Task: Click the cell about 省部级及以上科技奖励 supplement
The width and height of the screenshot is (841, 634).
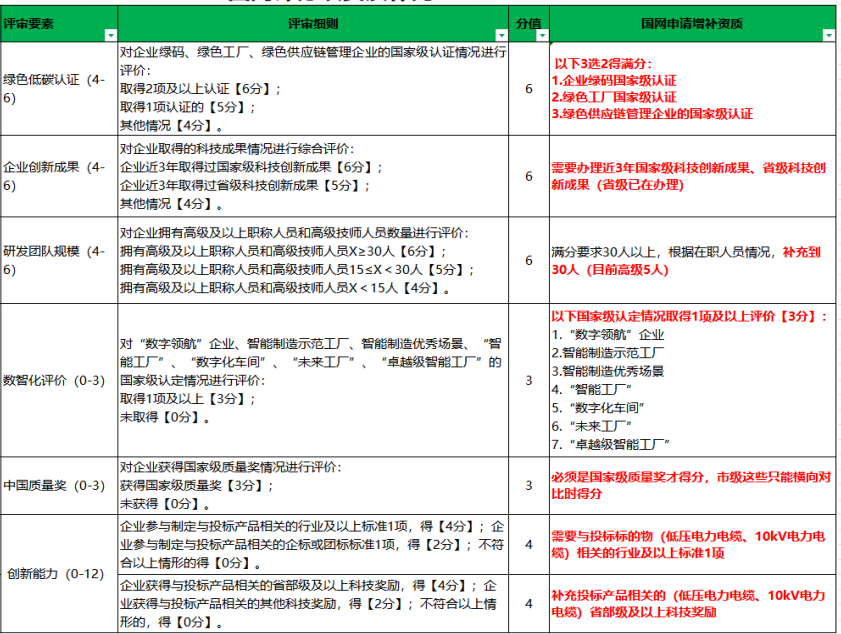Action: point(690,603)
